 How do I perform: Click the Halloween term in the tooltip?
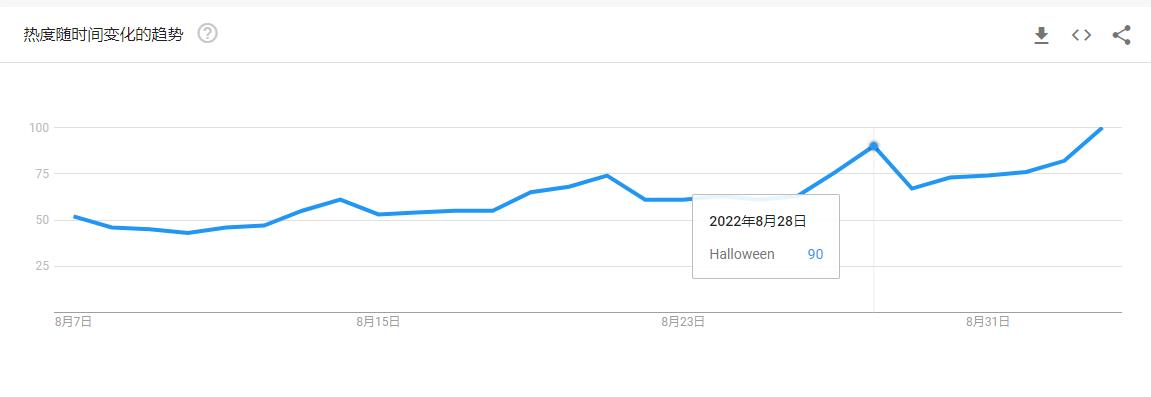point(741,255)
